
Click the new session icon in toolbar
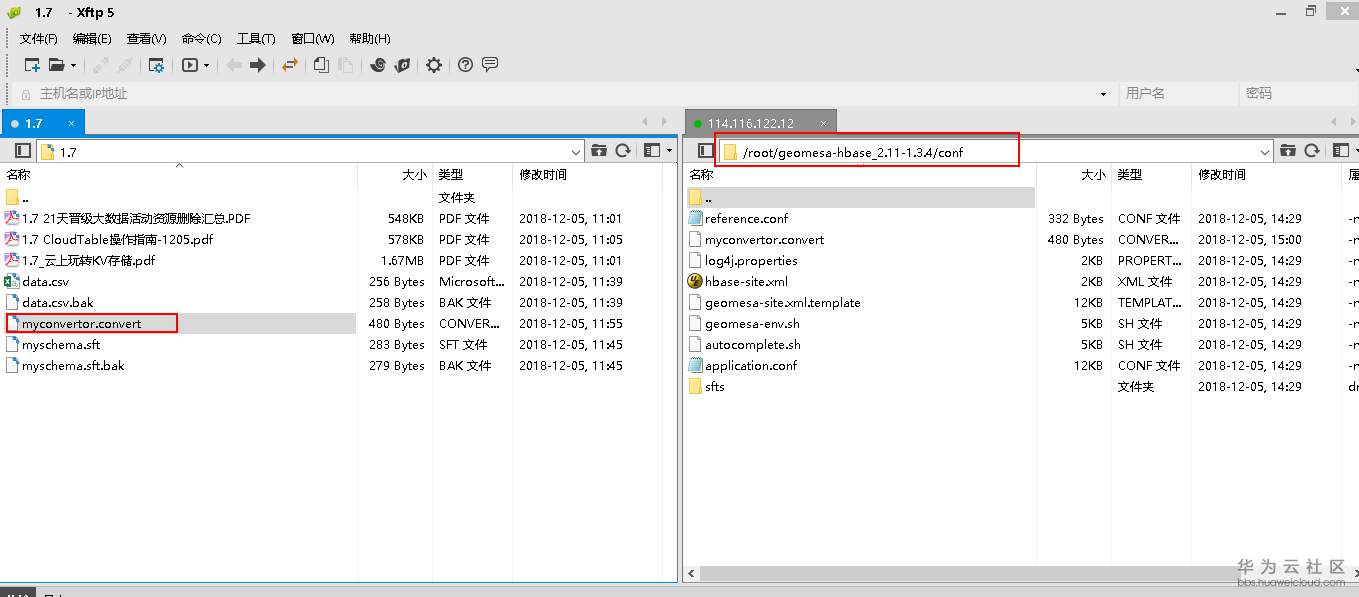[x=32, y=65]
